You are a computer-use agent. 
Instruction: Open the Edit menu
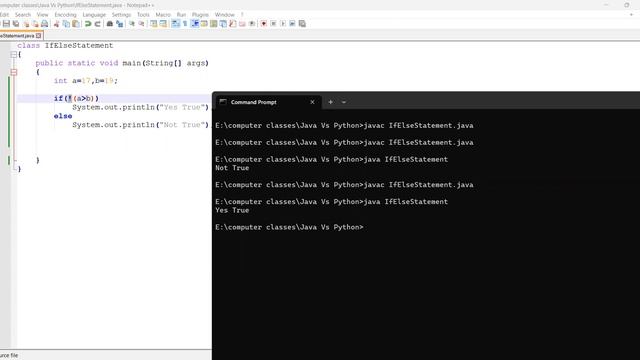4,15
